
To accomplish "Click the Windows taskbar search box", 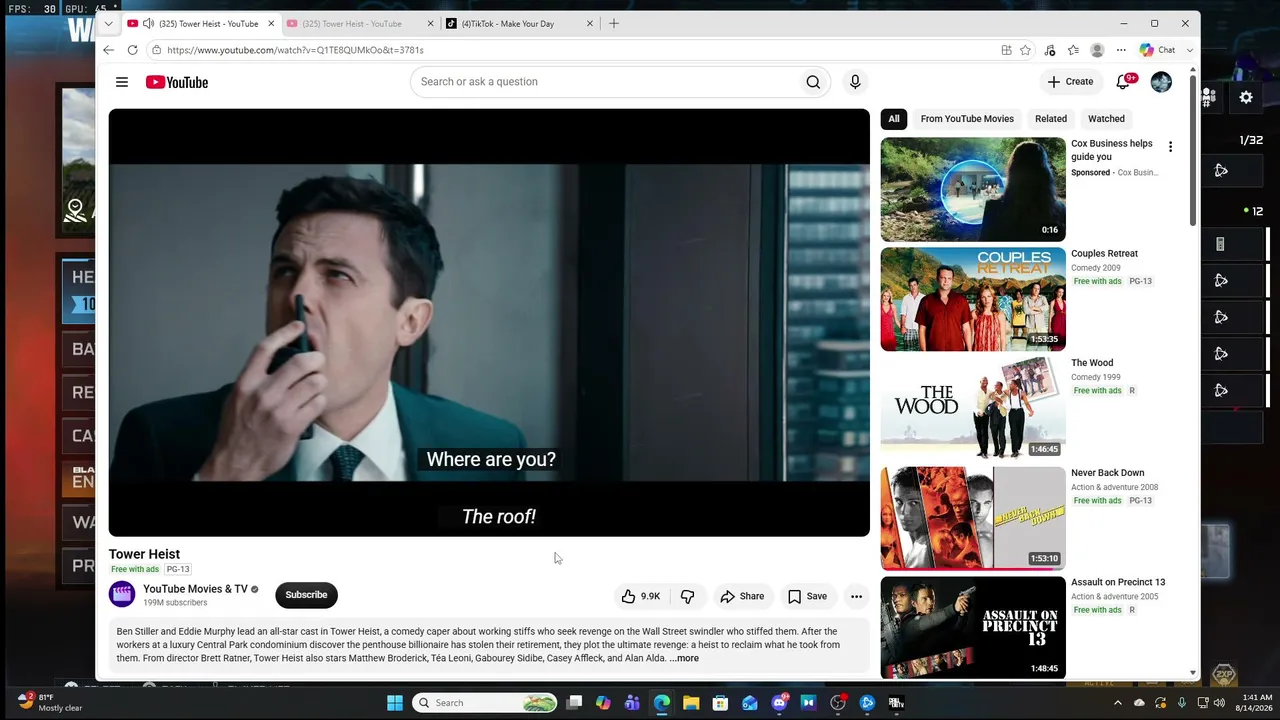I will coord(485,703).
